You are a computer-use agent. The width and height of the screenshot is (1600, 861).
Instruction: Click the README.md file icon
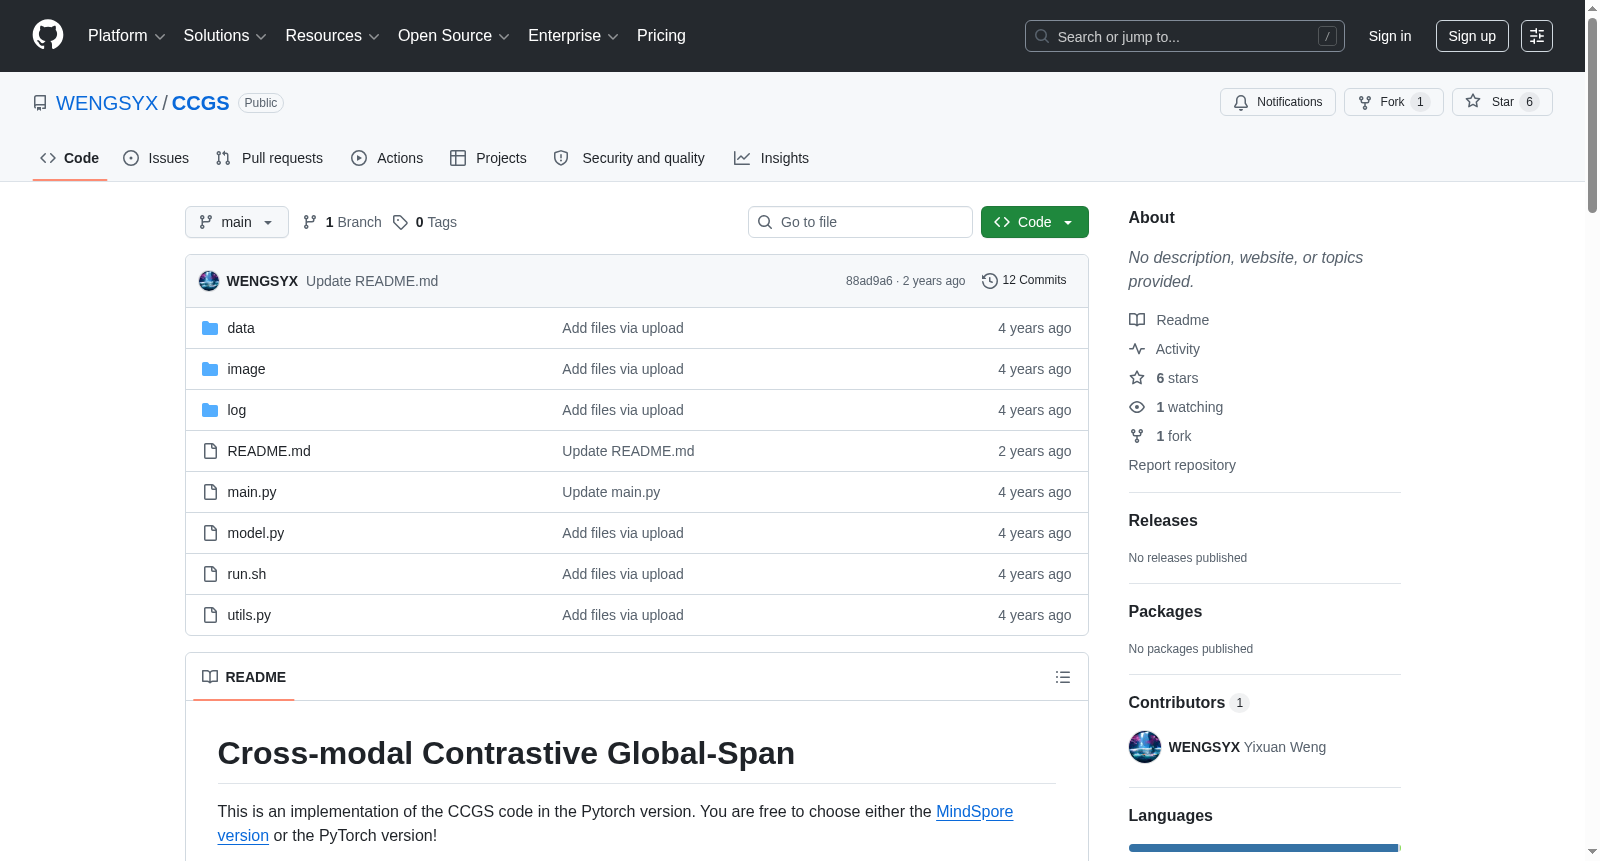[210, 451]
